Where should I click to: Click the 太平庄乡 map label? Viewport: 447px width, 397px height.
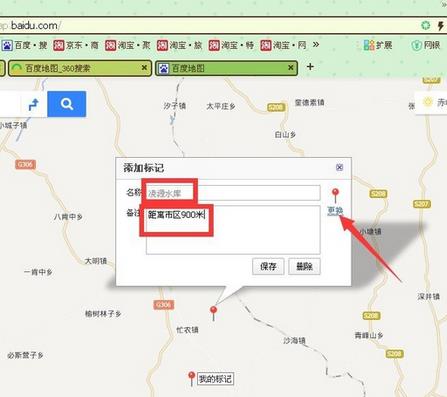pos(221,106)
